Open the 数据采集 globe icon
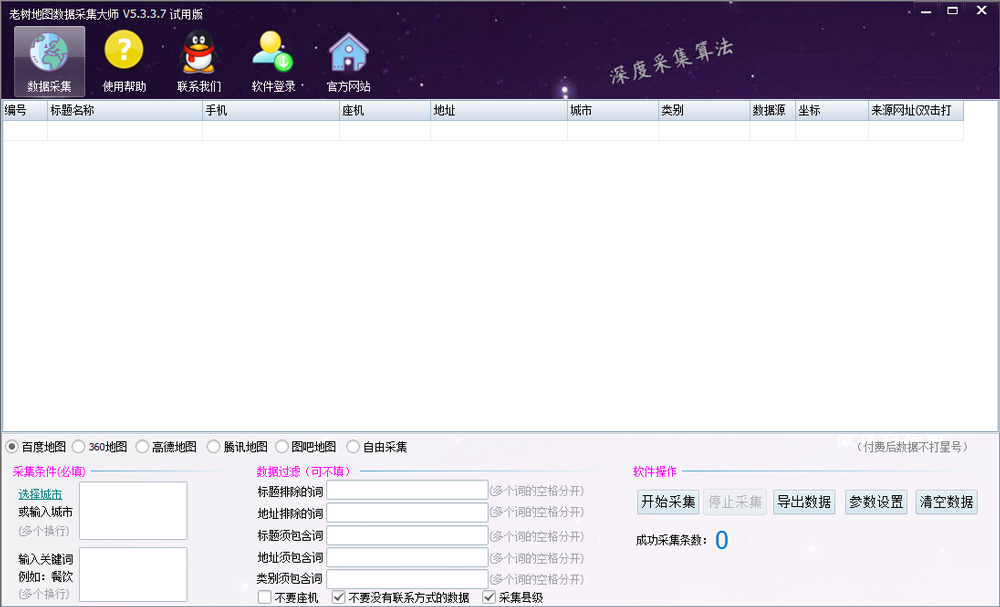 click(49, 52)
